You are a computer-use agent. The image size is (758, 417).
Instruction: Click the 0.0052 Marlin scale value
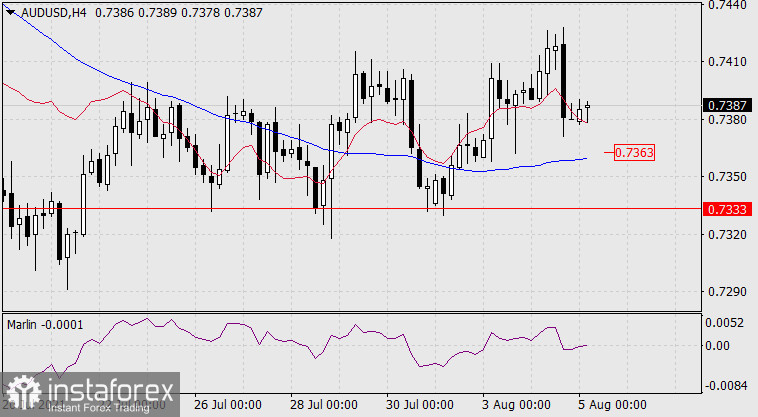click(725, 324)
